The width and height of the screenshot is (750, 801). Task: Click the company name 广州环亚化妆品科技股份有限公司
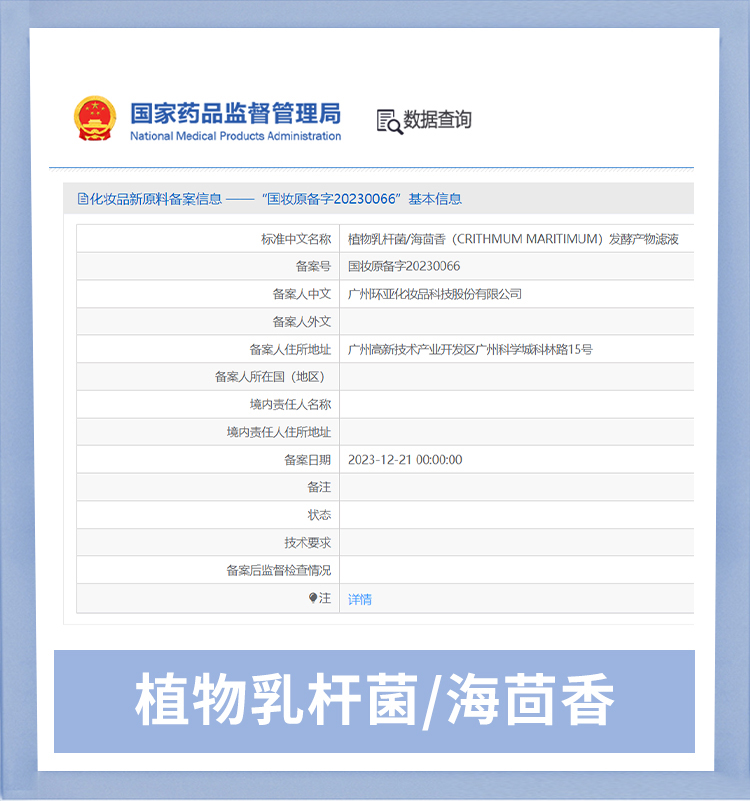(435, 294)
